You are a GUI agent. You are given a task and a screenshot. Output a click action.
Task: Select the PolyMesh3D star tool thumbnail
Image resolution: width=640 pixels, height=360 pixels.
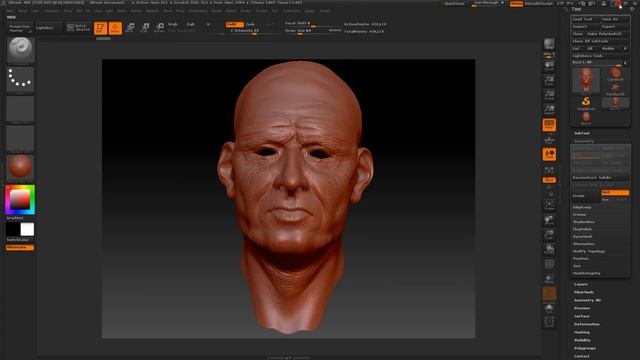[x=615, y=89]
